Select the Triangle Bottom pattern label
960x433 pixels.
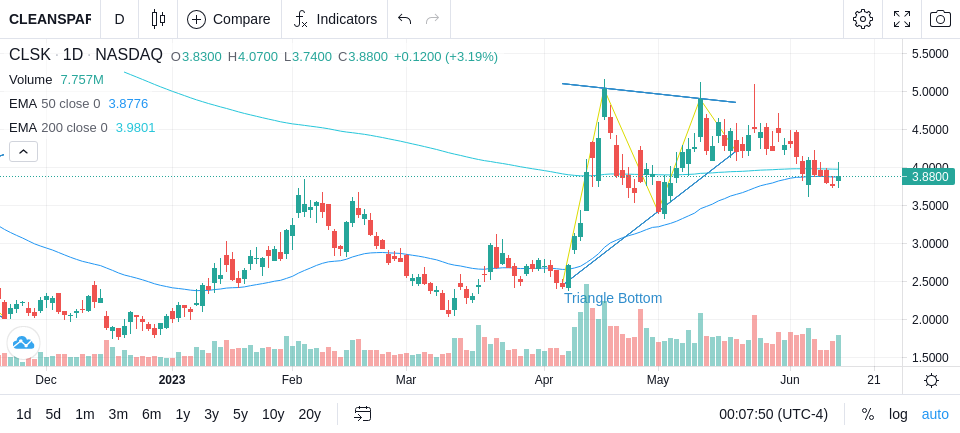pos(613,298)
